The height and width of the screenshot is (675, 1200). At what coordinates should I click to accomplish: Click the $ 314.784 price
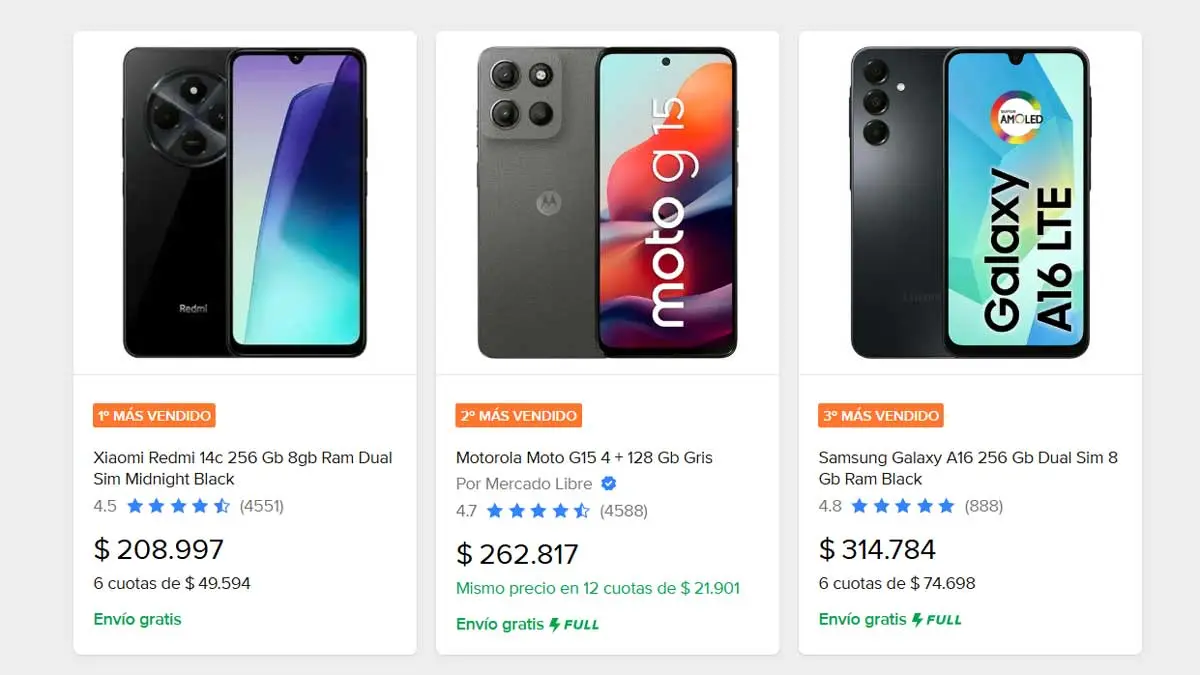(877, 549)
